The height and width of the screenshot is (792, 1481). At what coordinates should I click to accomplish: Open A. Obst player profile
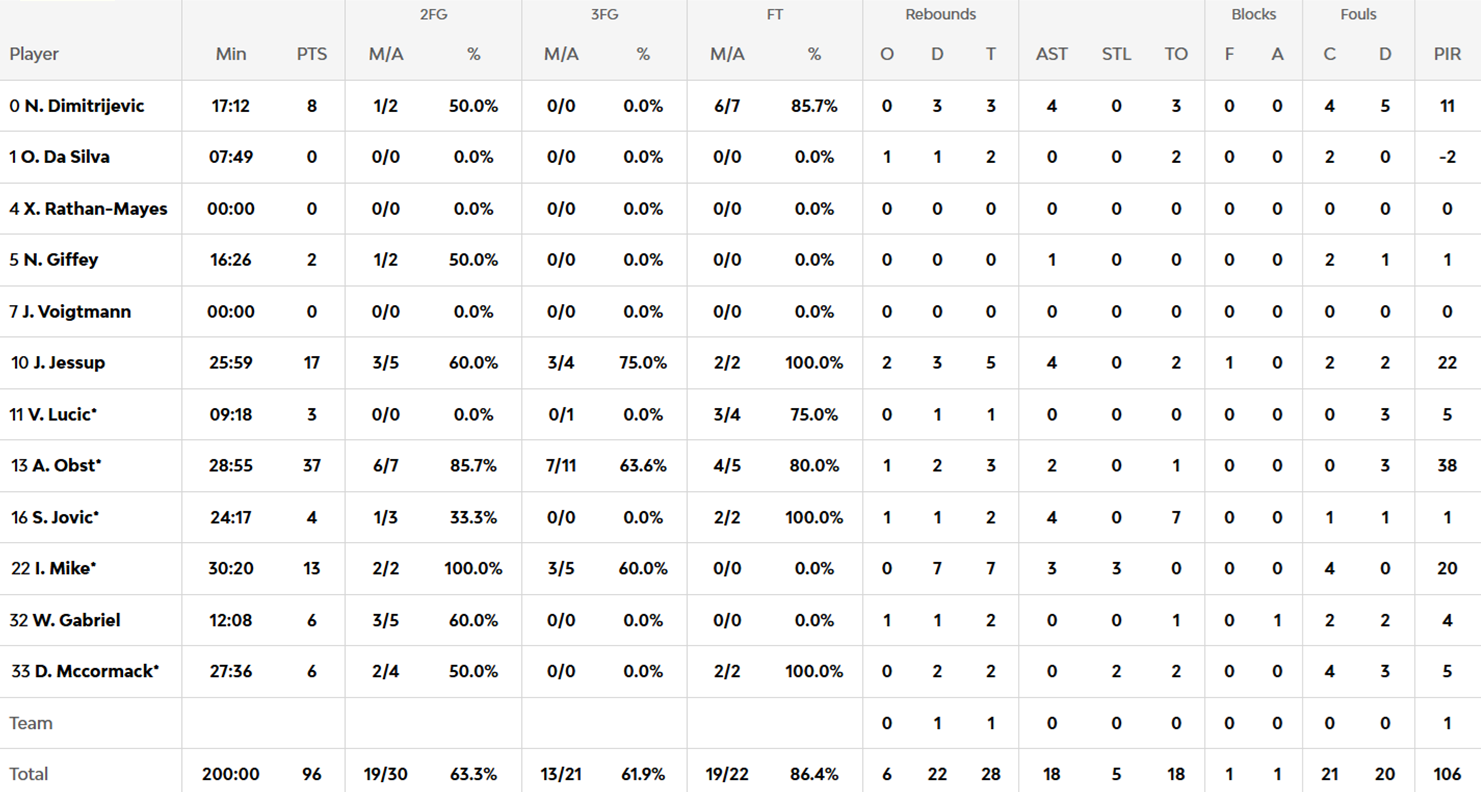click(x=57, y=466)
